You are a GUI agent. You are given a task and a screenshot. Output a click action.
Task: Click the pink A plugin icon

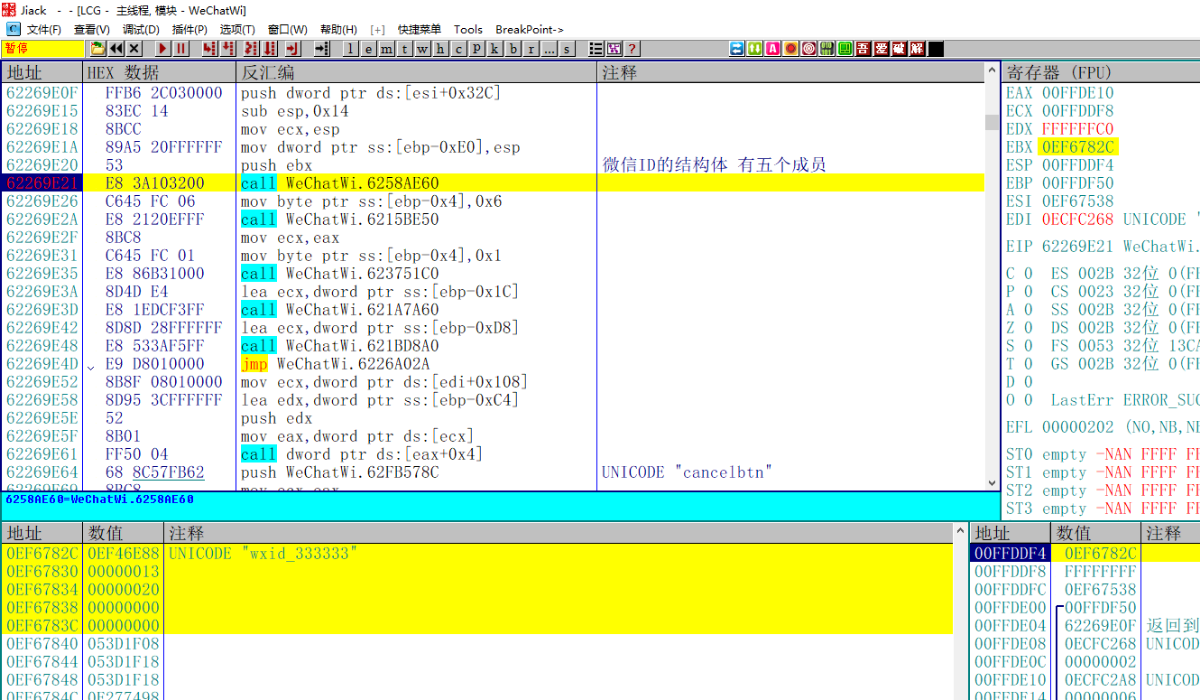[x=772, y=48]
